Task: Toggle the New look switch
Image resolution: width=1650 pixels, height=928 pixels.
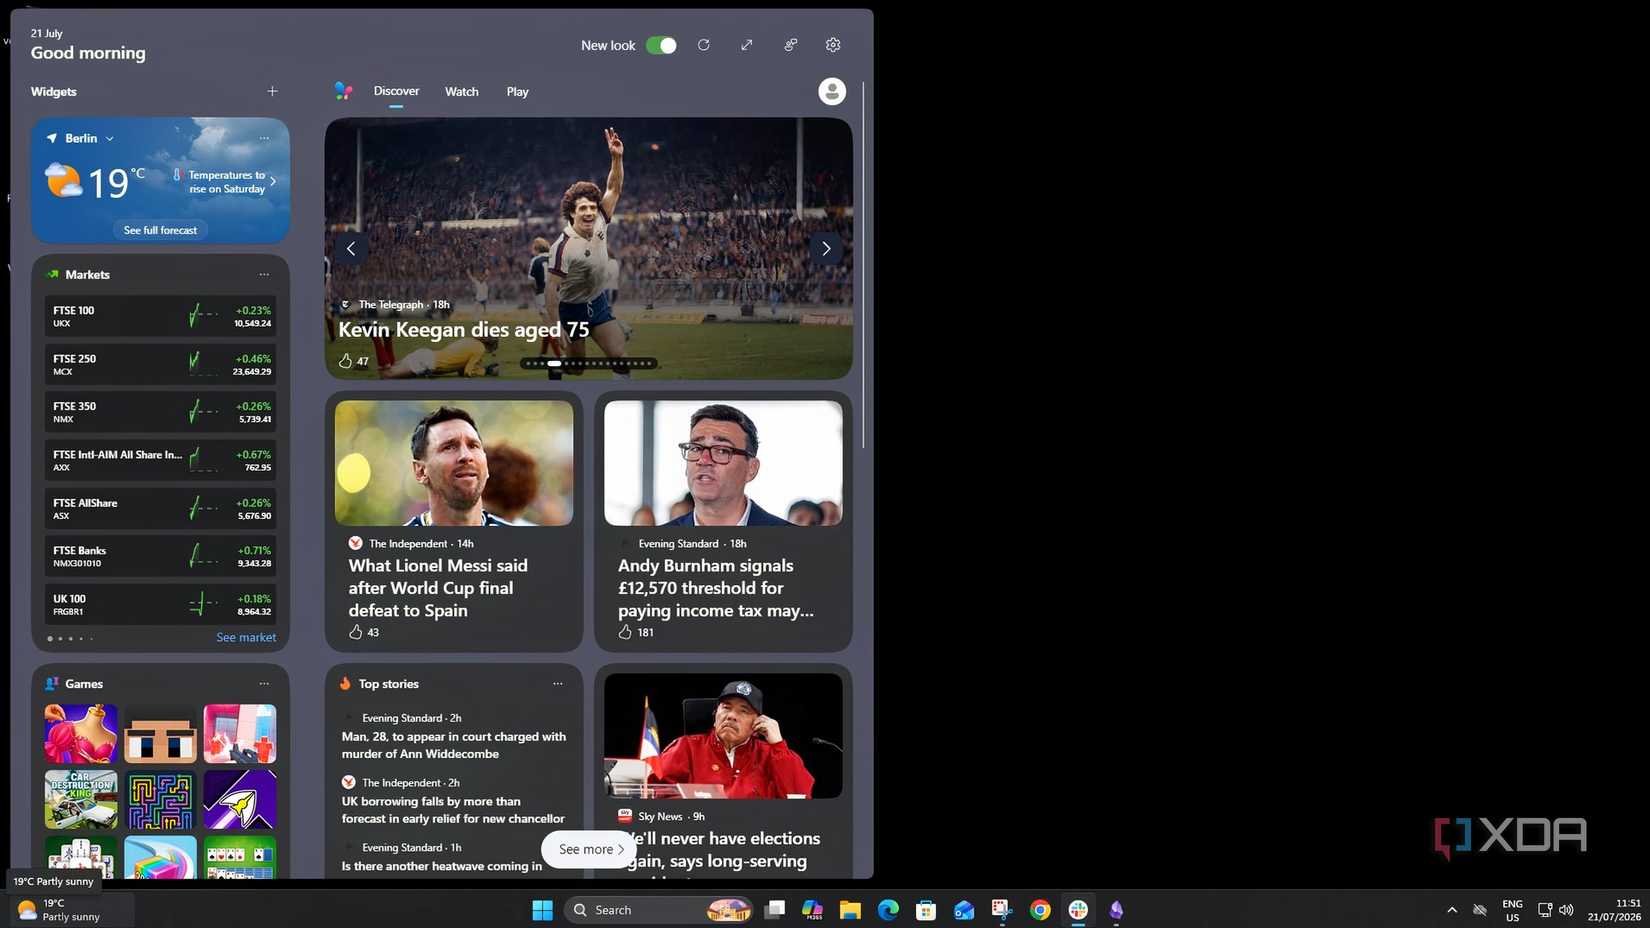Action: pyautogui.click(x=661, y=45)
